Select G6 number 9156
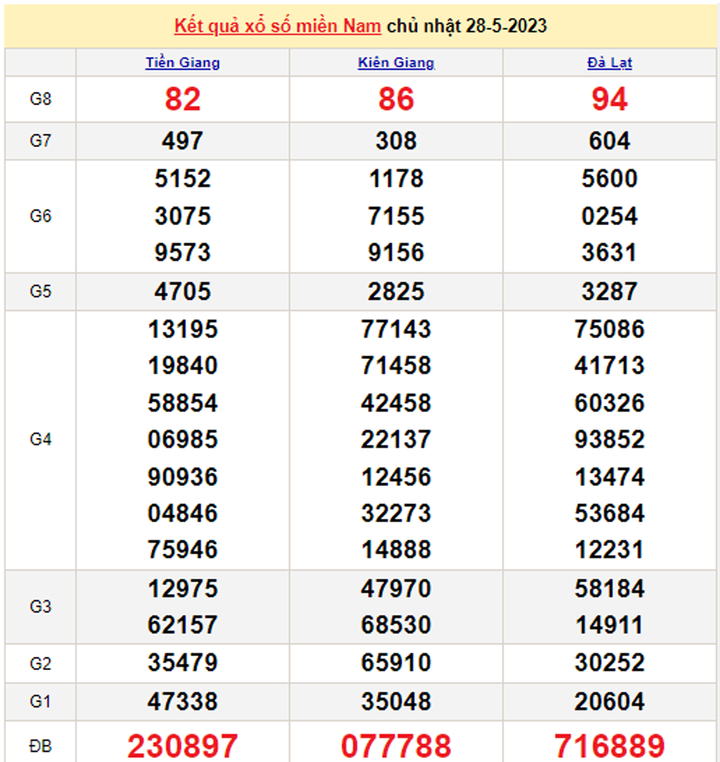The width and height of the screenshot is (720, 762). (x=396, y=252)
